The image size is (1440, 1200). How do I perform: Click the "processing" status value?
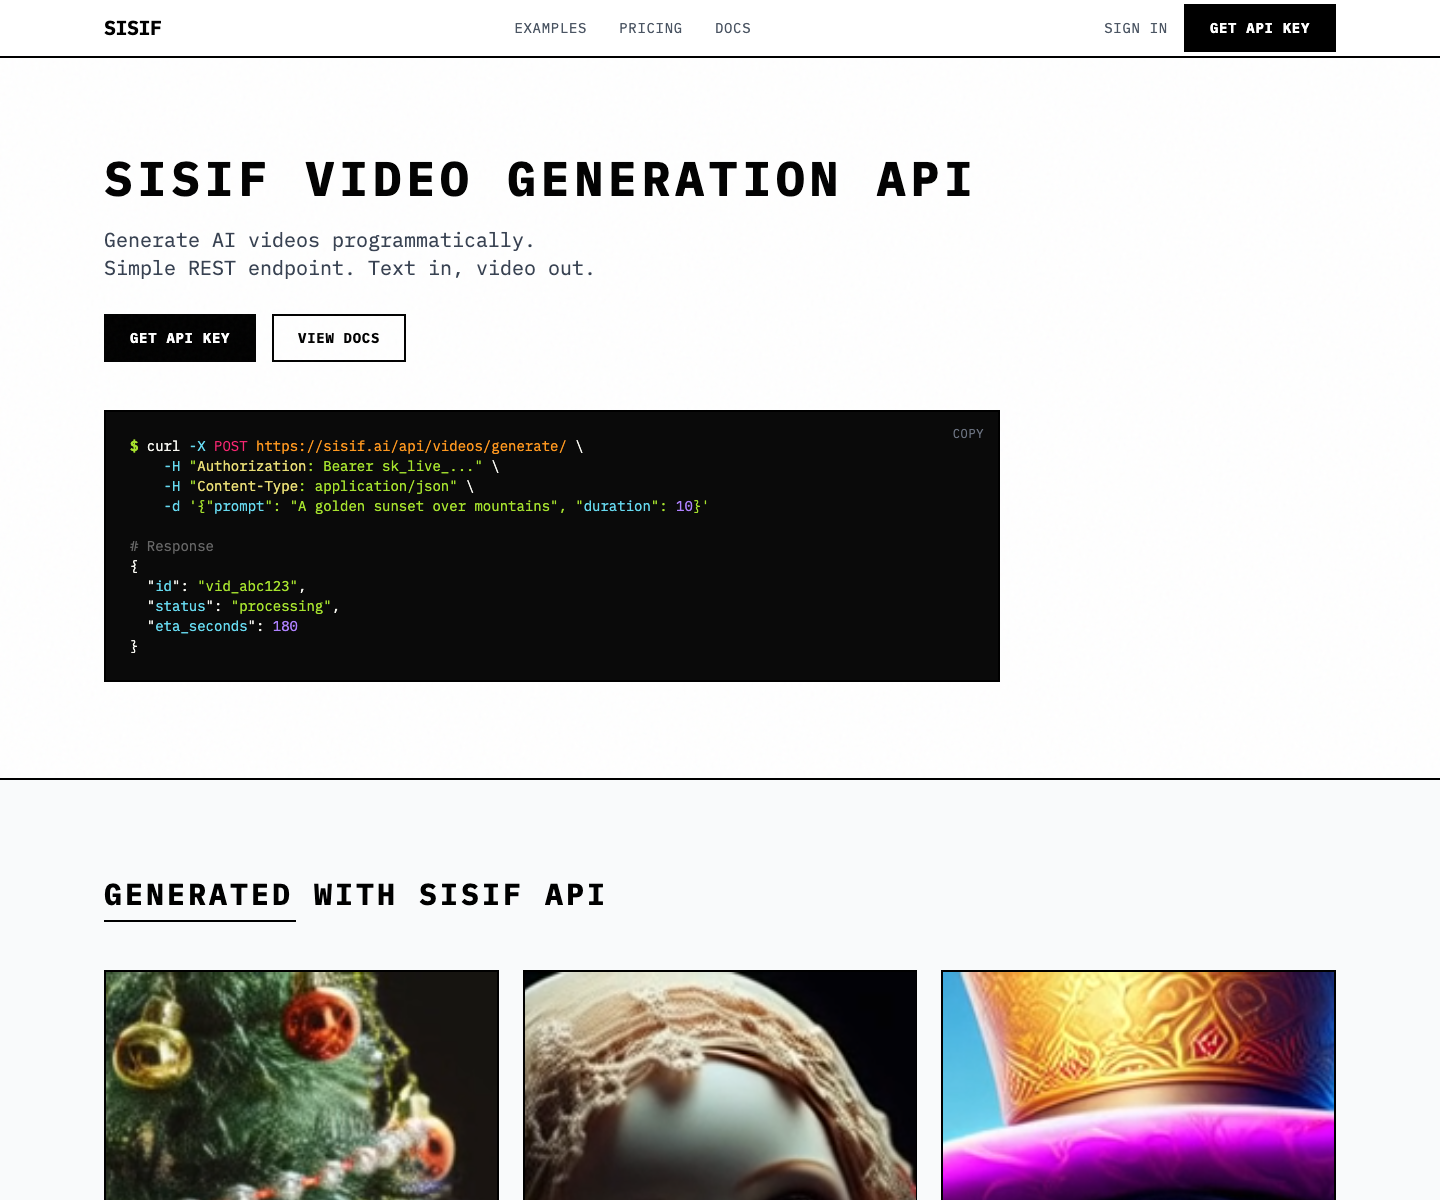[281, 606]
